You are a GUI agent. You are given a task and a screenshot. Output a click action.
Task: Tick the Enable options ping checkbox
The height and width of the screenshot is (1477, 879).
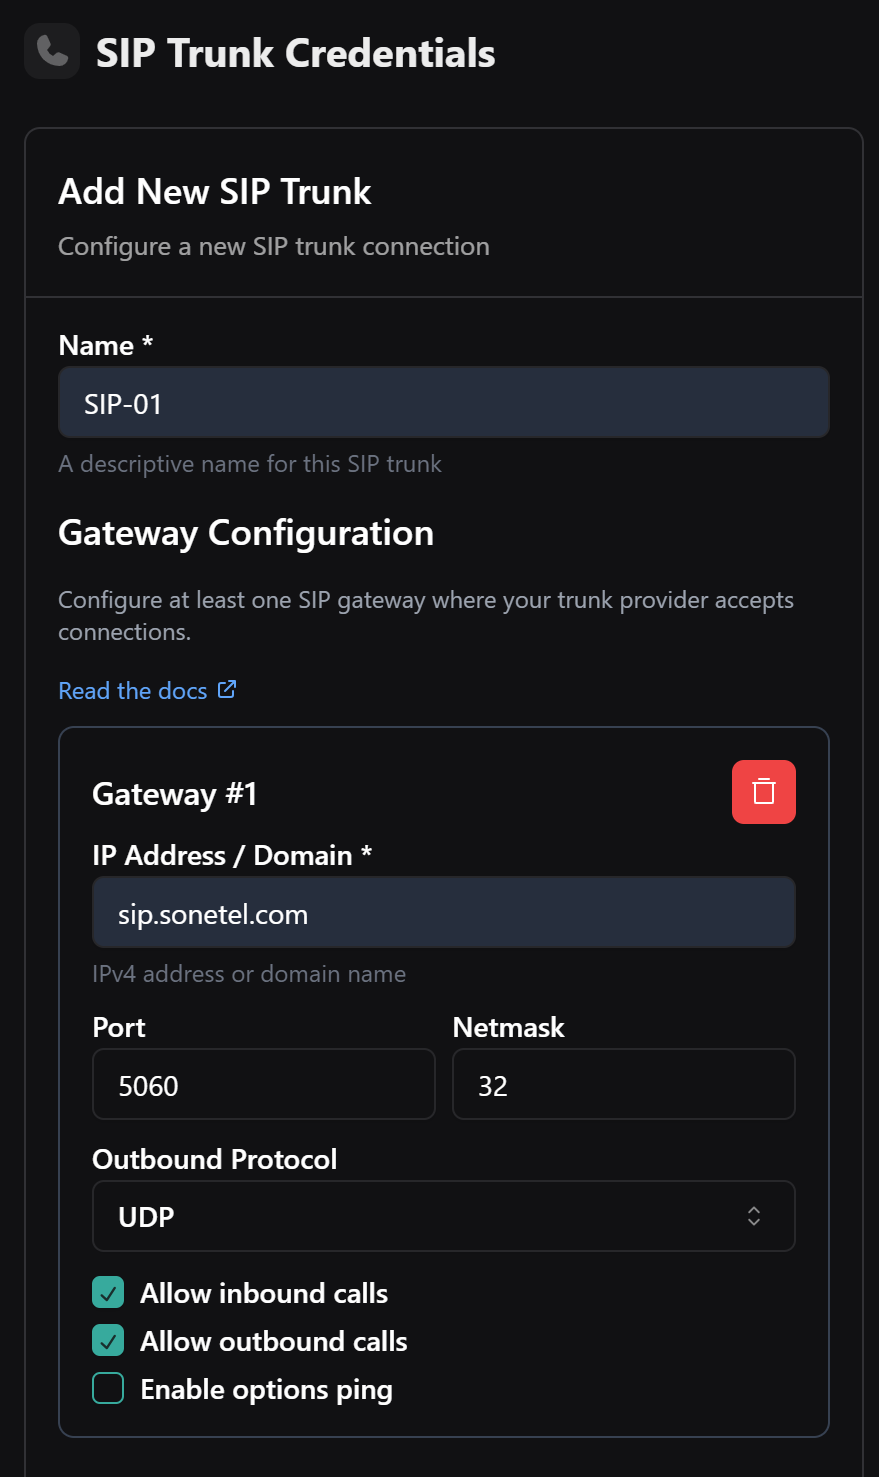tap(108, 1389)
